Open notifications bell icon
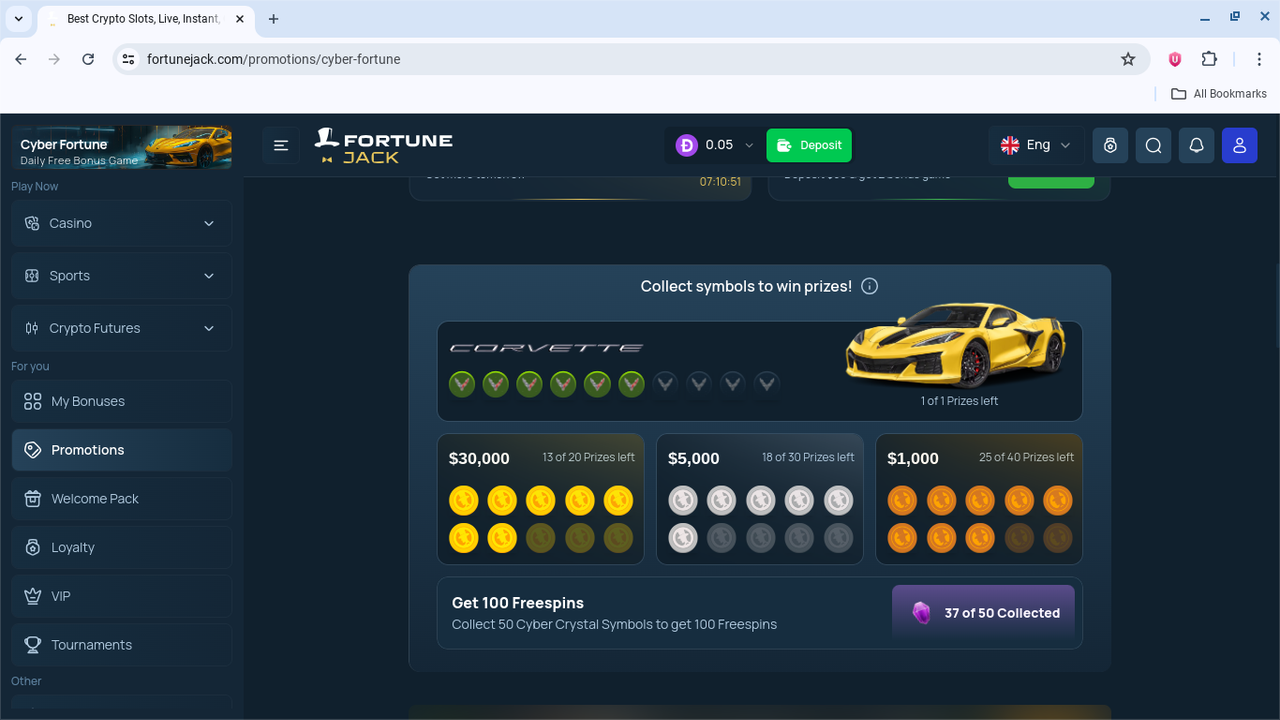The image size is (1280, 720). click(x=1196, y=145)
